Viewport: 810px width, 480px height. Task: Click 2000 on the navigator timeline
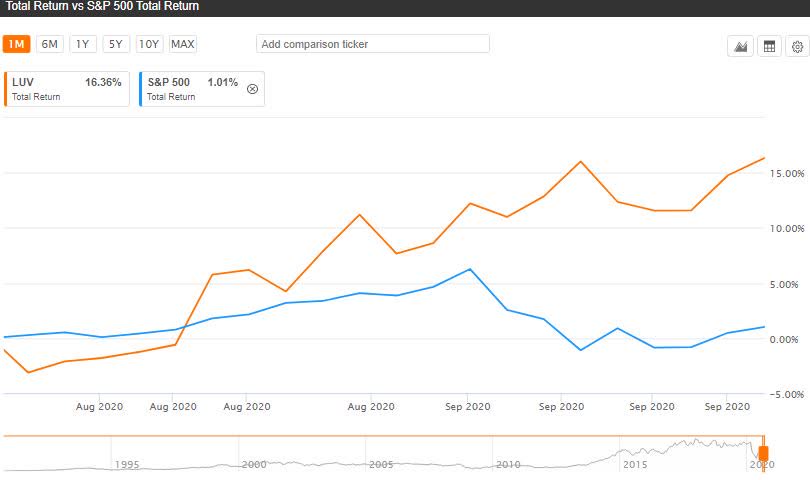254,464
